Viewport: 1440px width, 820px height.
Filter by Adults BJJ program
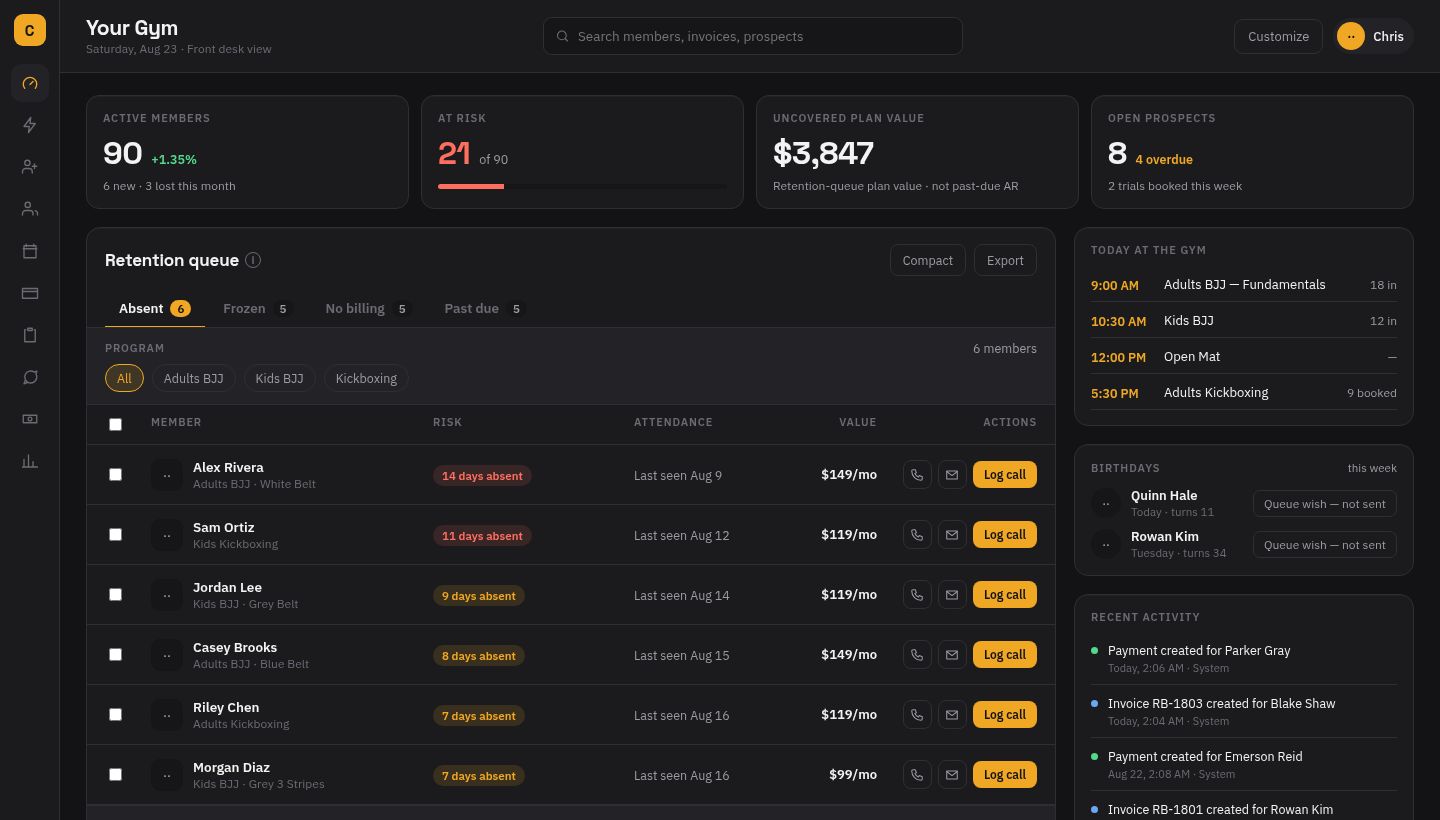click(194, 378)
